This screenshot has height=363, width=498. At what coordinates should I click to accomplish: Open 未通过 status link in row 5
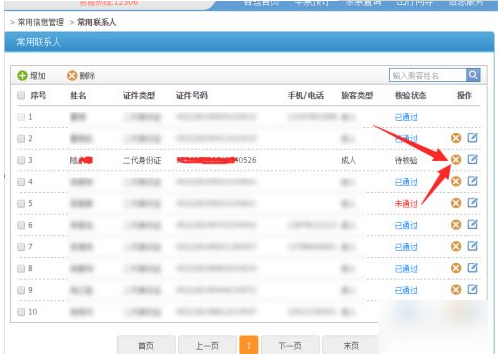coord(406,204)
